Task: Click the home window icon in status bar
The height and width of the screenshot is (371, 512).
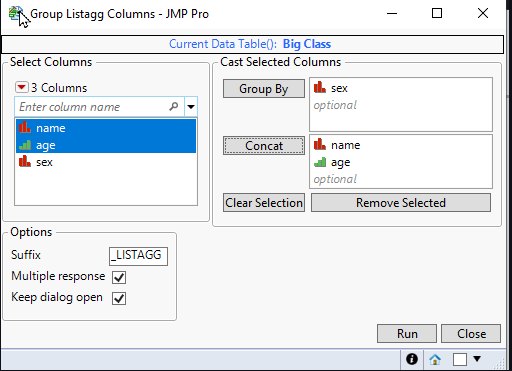Action: pyautogui.click(x=435, y=359)
